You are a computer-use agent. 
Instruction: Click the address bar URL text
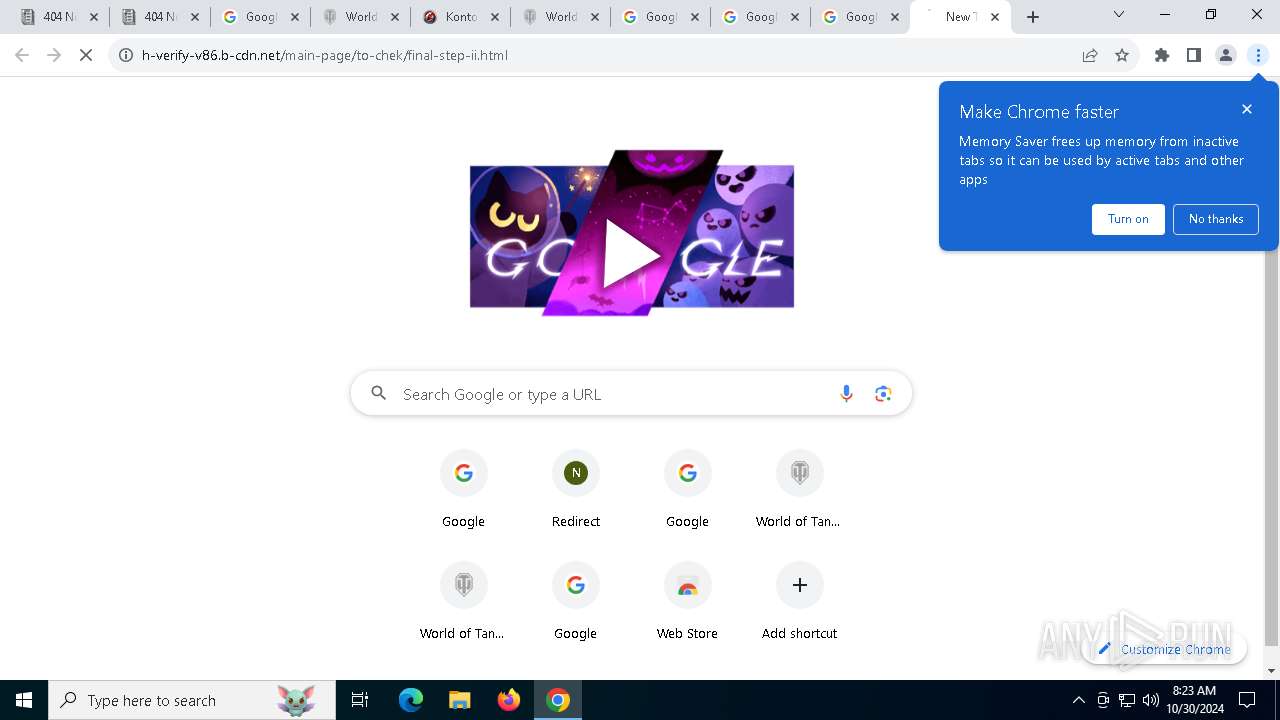pyautogui.click(x=325, y=56)
